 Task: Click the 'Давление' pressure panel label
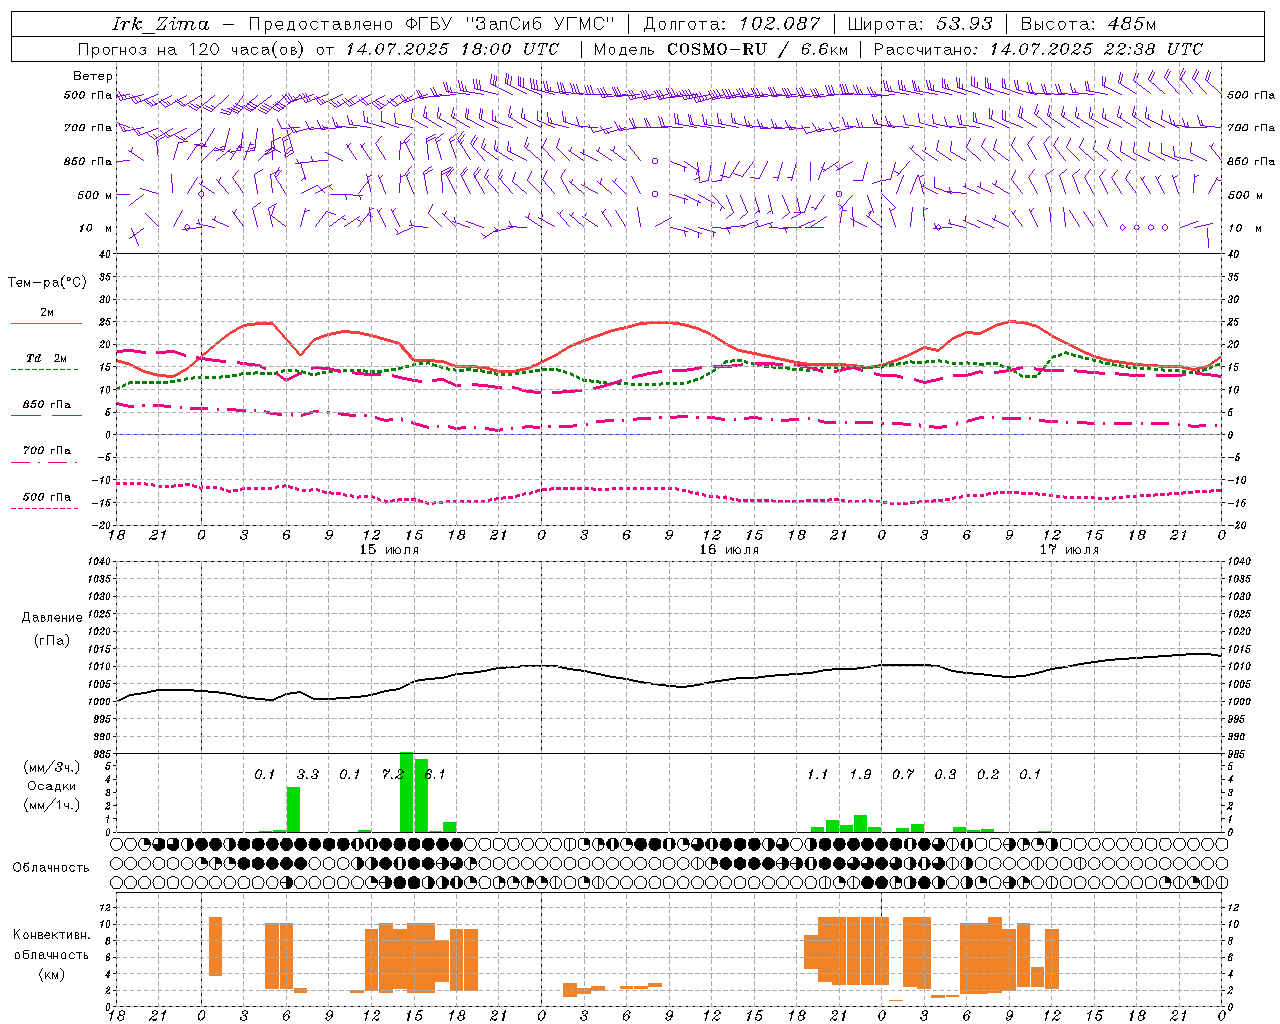(x=52, y=617)
